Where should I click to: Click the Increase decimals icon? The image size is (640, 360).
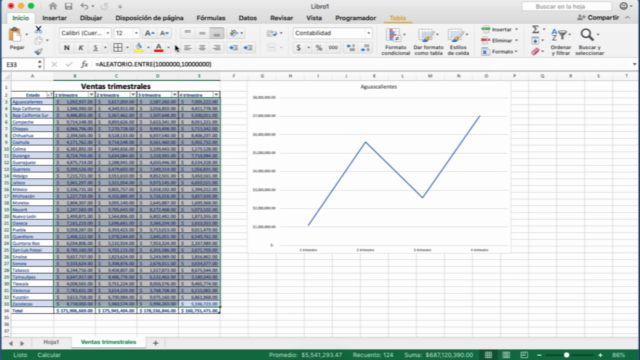pyautogui.click(x=351, y=48)
